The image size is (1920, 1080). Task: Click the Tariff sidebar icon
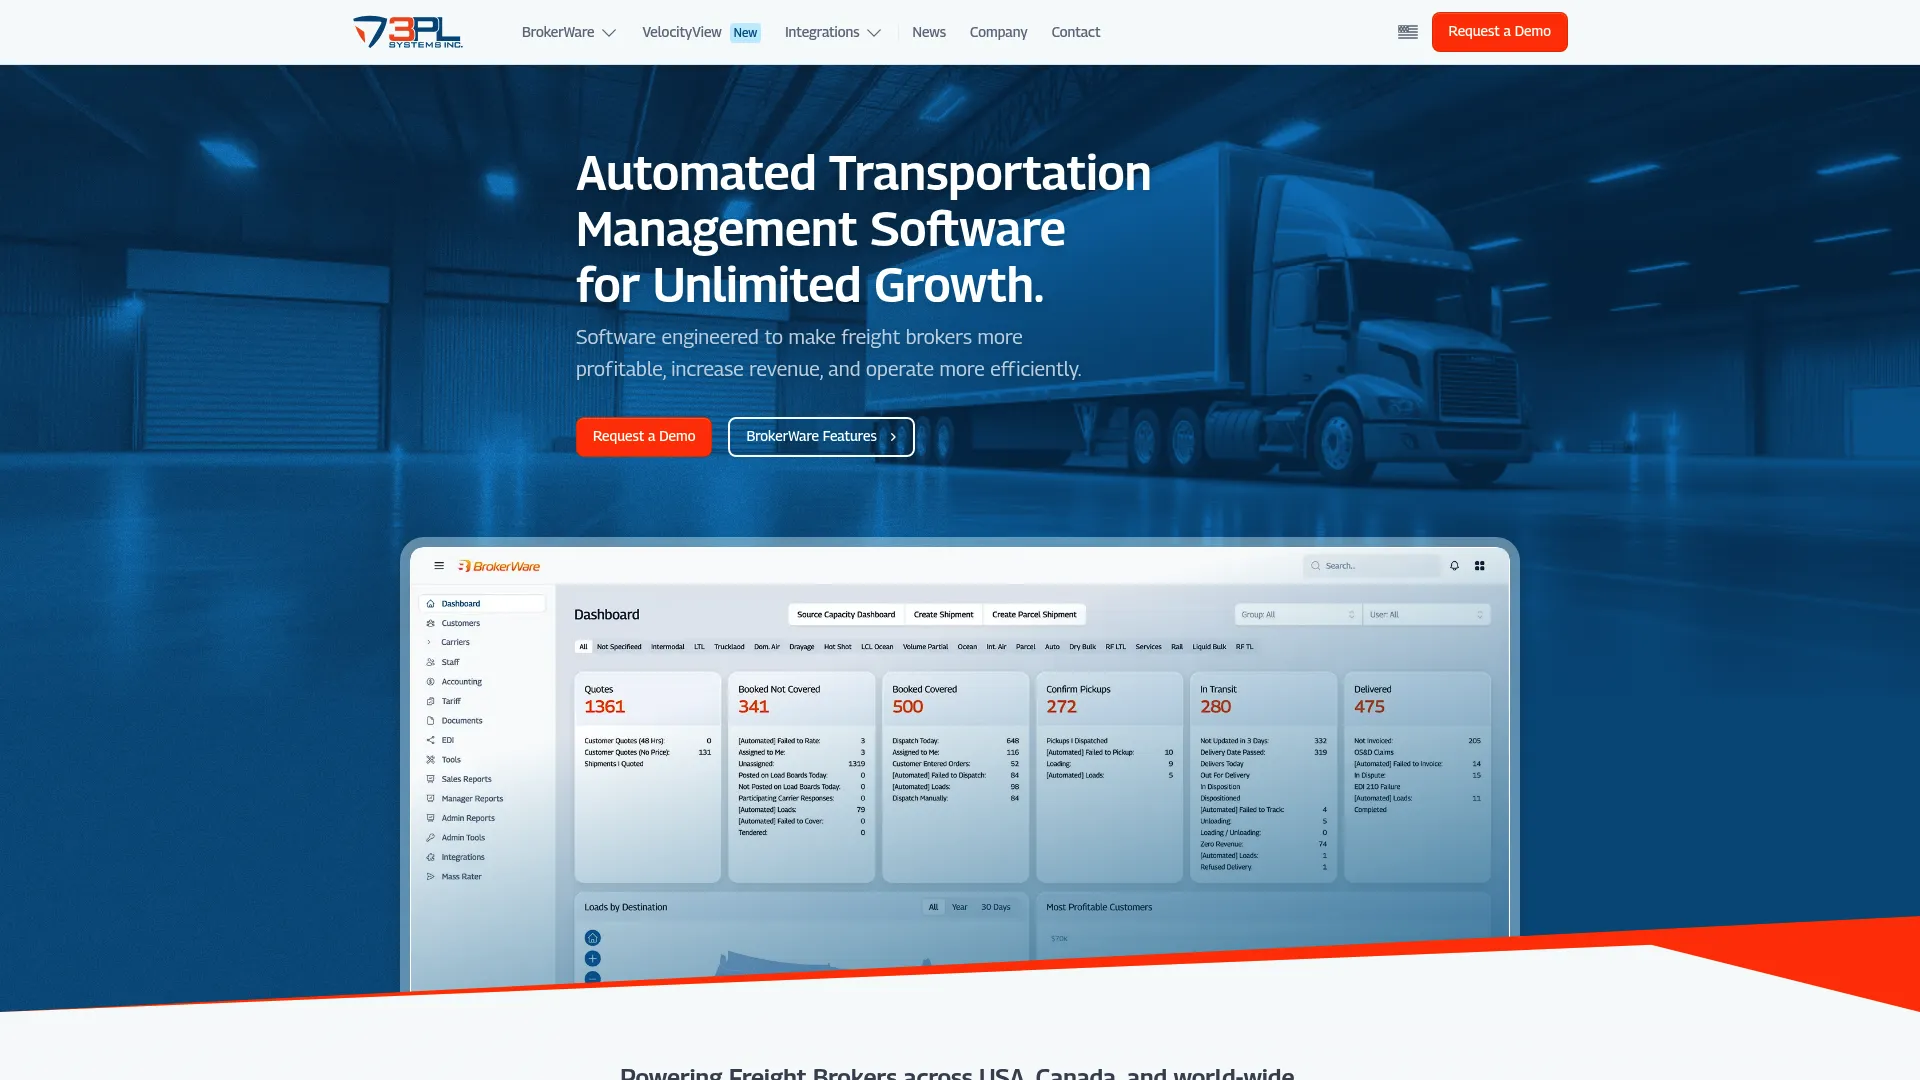point(430,701)
